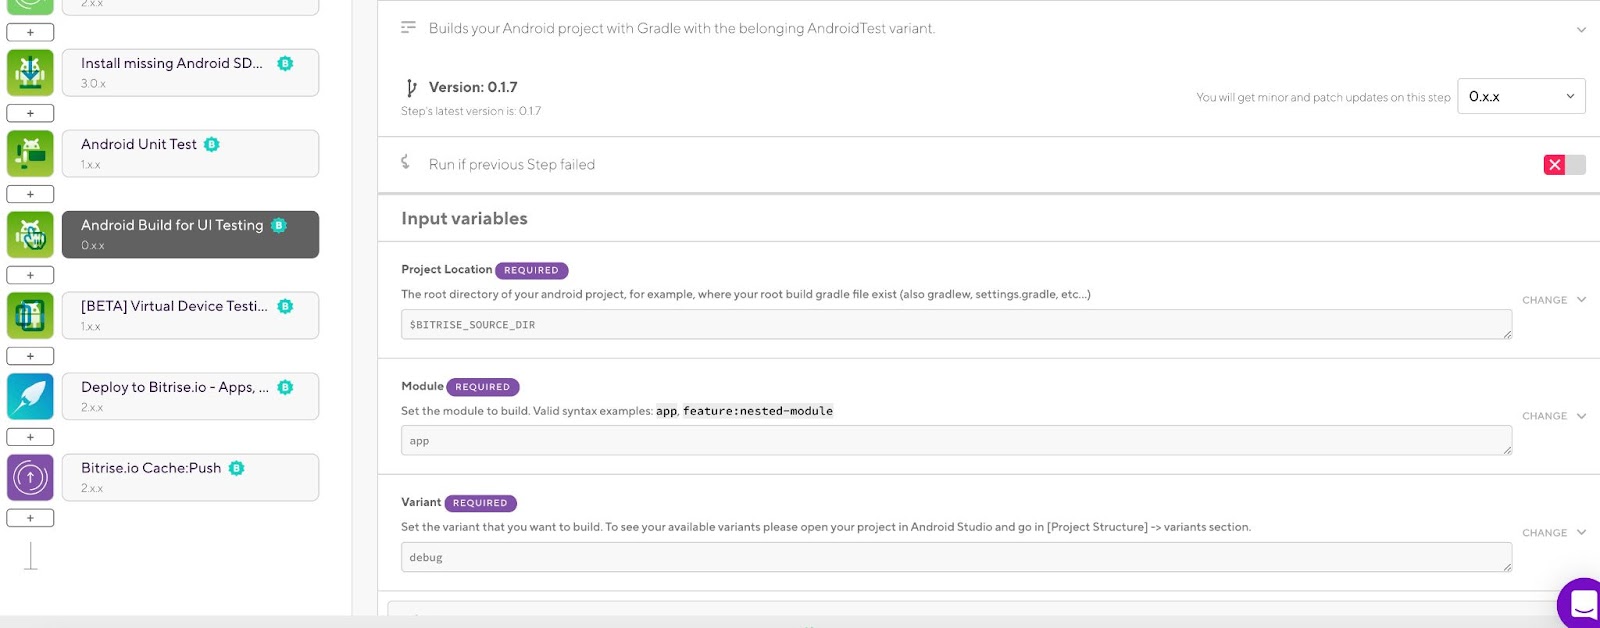Viewport: 1600px width, 628px height.
Task: Click the Variant input field containing debug
Action: pyautogui.click(x=956, y=557)
